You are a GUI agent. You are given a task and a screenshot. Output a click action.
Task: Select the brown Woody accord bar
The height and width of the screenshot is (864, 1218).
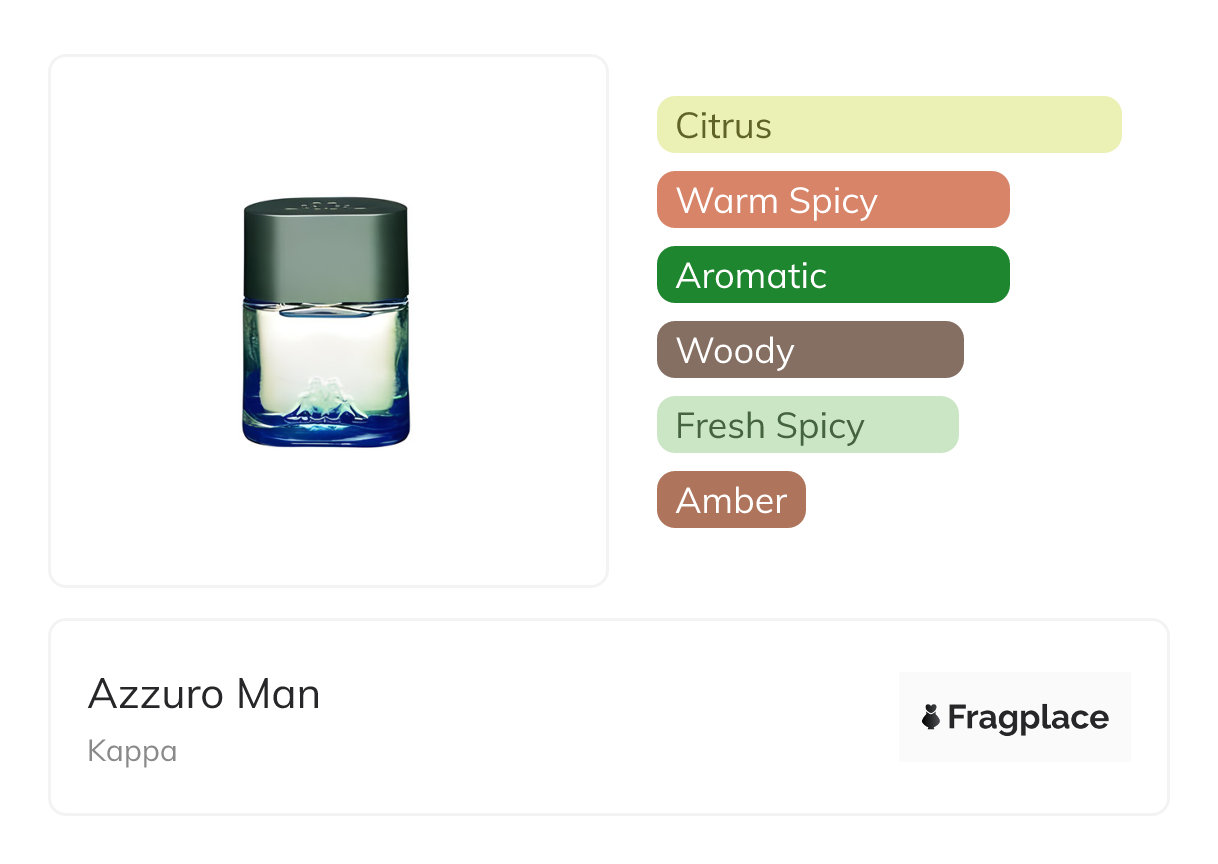pos(810,350)
